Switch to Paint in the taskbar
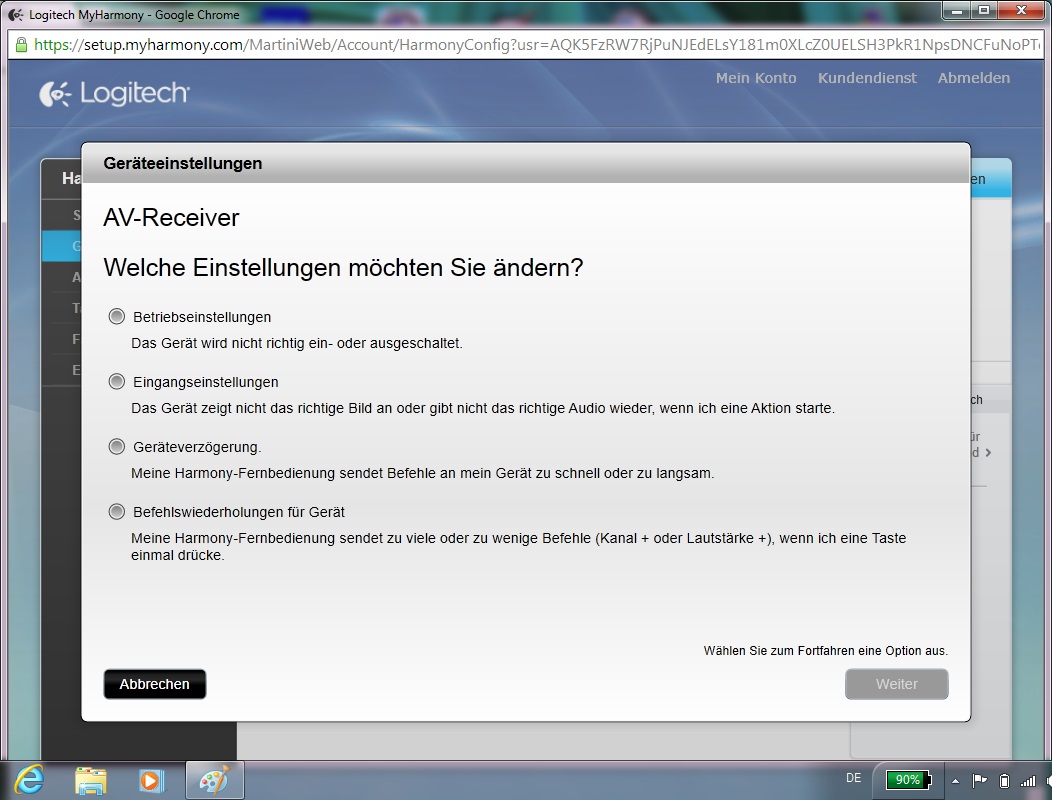 213,779
